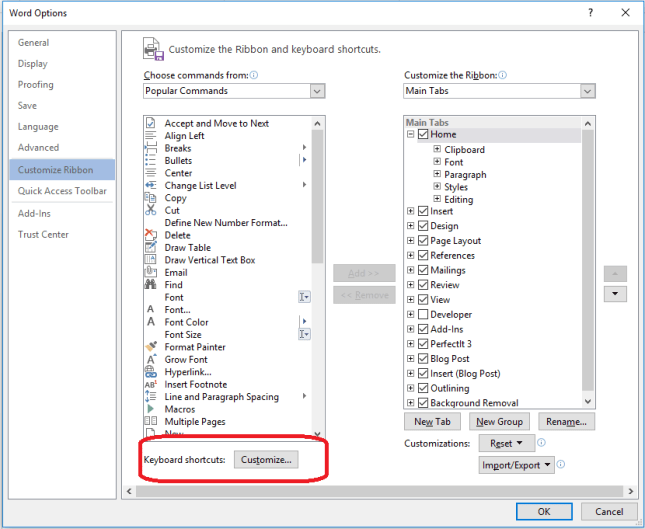645x529 pixels.
Task: Open the Proofing options category
Action: 35,85
